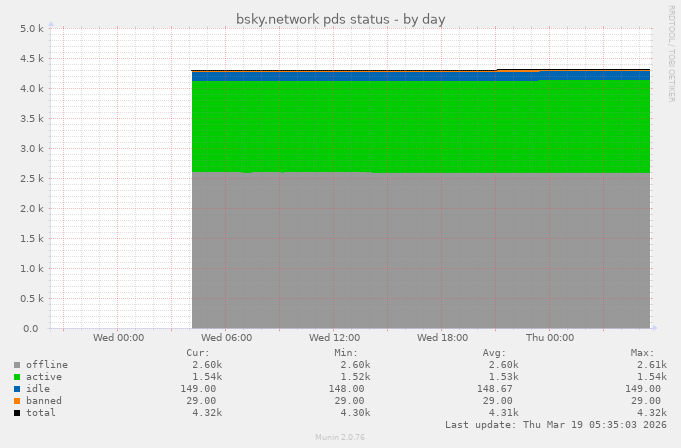Click the 'Wed 06:00' x-axis label
This screenshot has height=448, width=681.
click(226, 338)
